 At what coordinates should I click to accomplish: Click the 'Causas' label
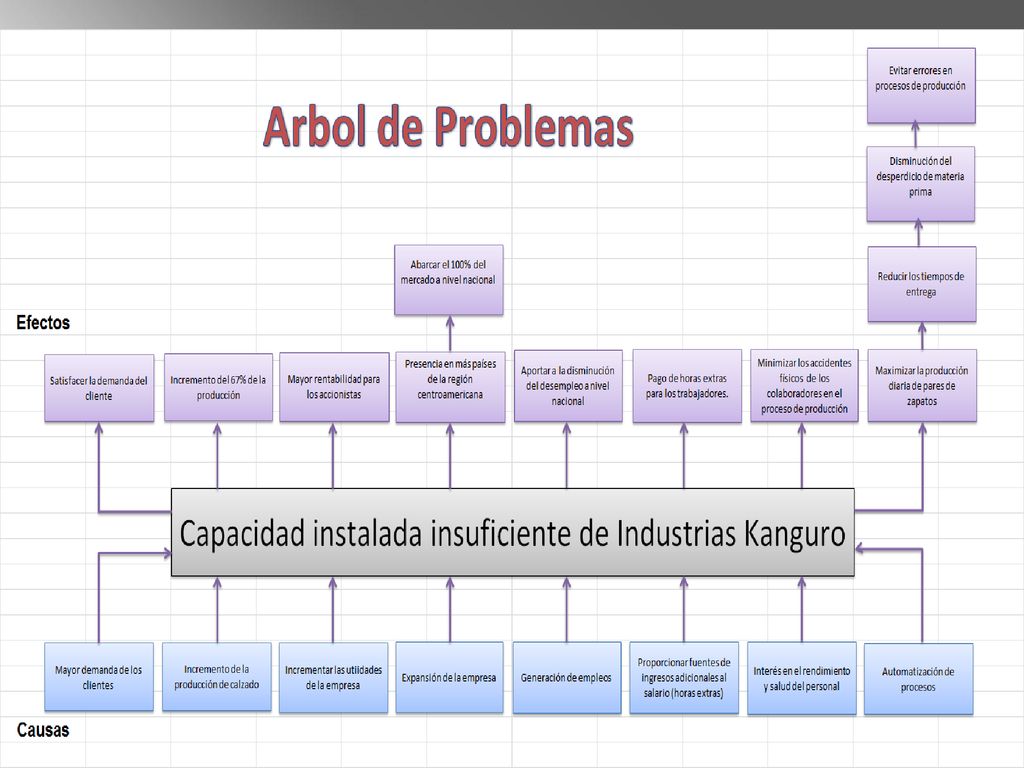point(43,729)
